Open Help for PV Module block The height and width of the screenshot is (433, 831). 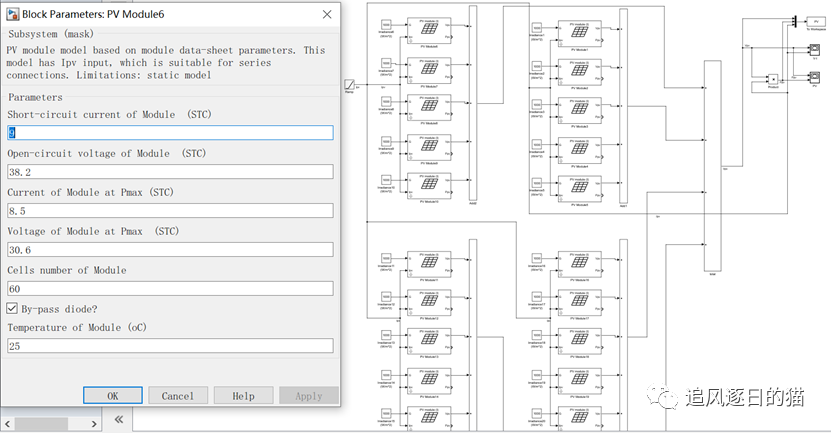pyautogui.click(x=243, y=396)
